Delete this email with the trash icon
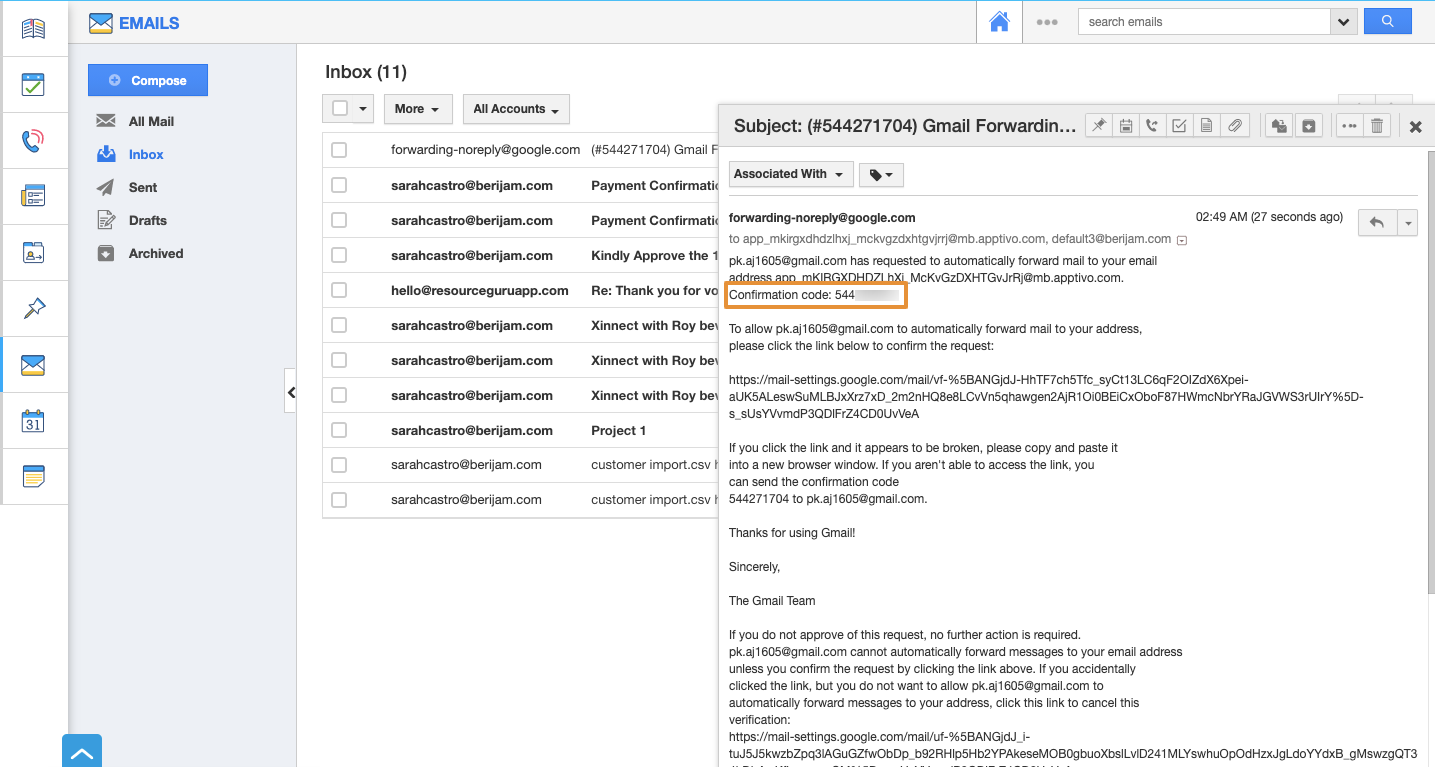The image size is (1435, 767). click(x=1377, y=126)
